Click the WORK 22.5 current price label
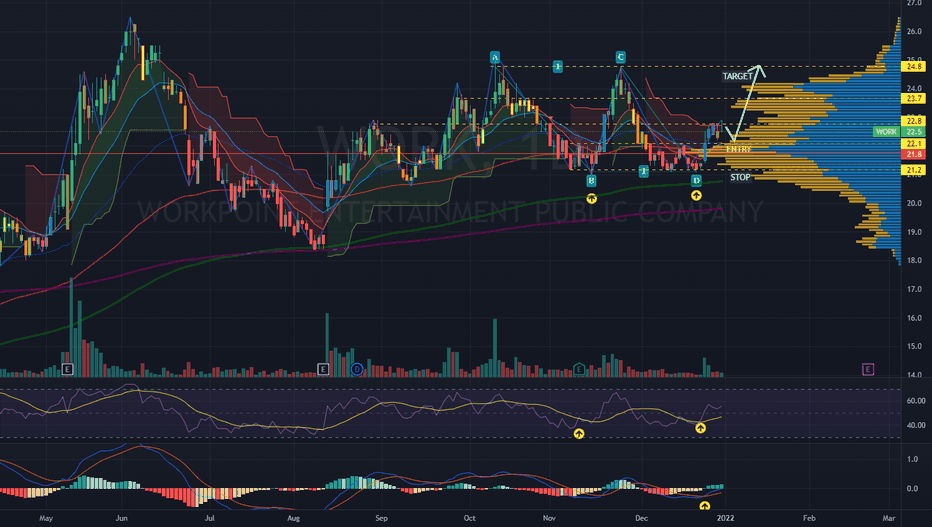The width and height of the screenshot is (932, 527). coord(899,132)
